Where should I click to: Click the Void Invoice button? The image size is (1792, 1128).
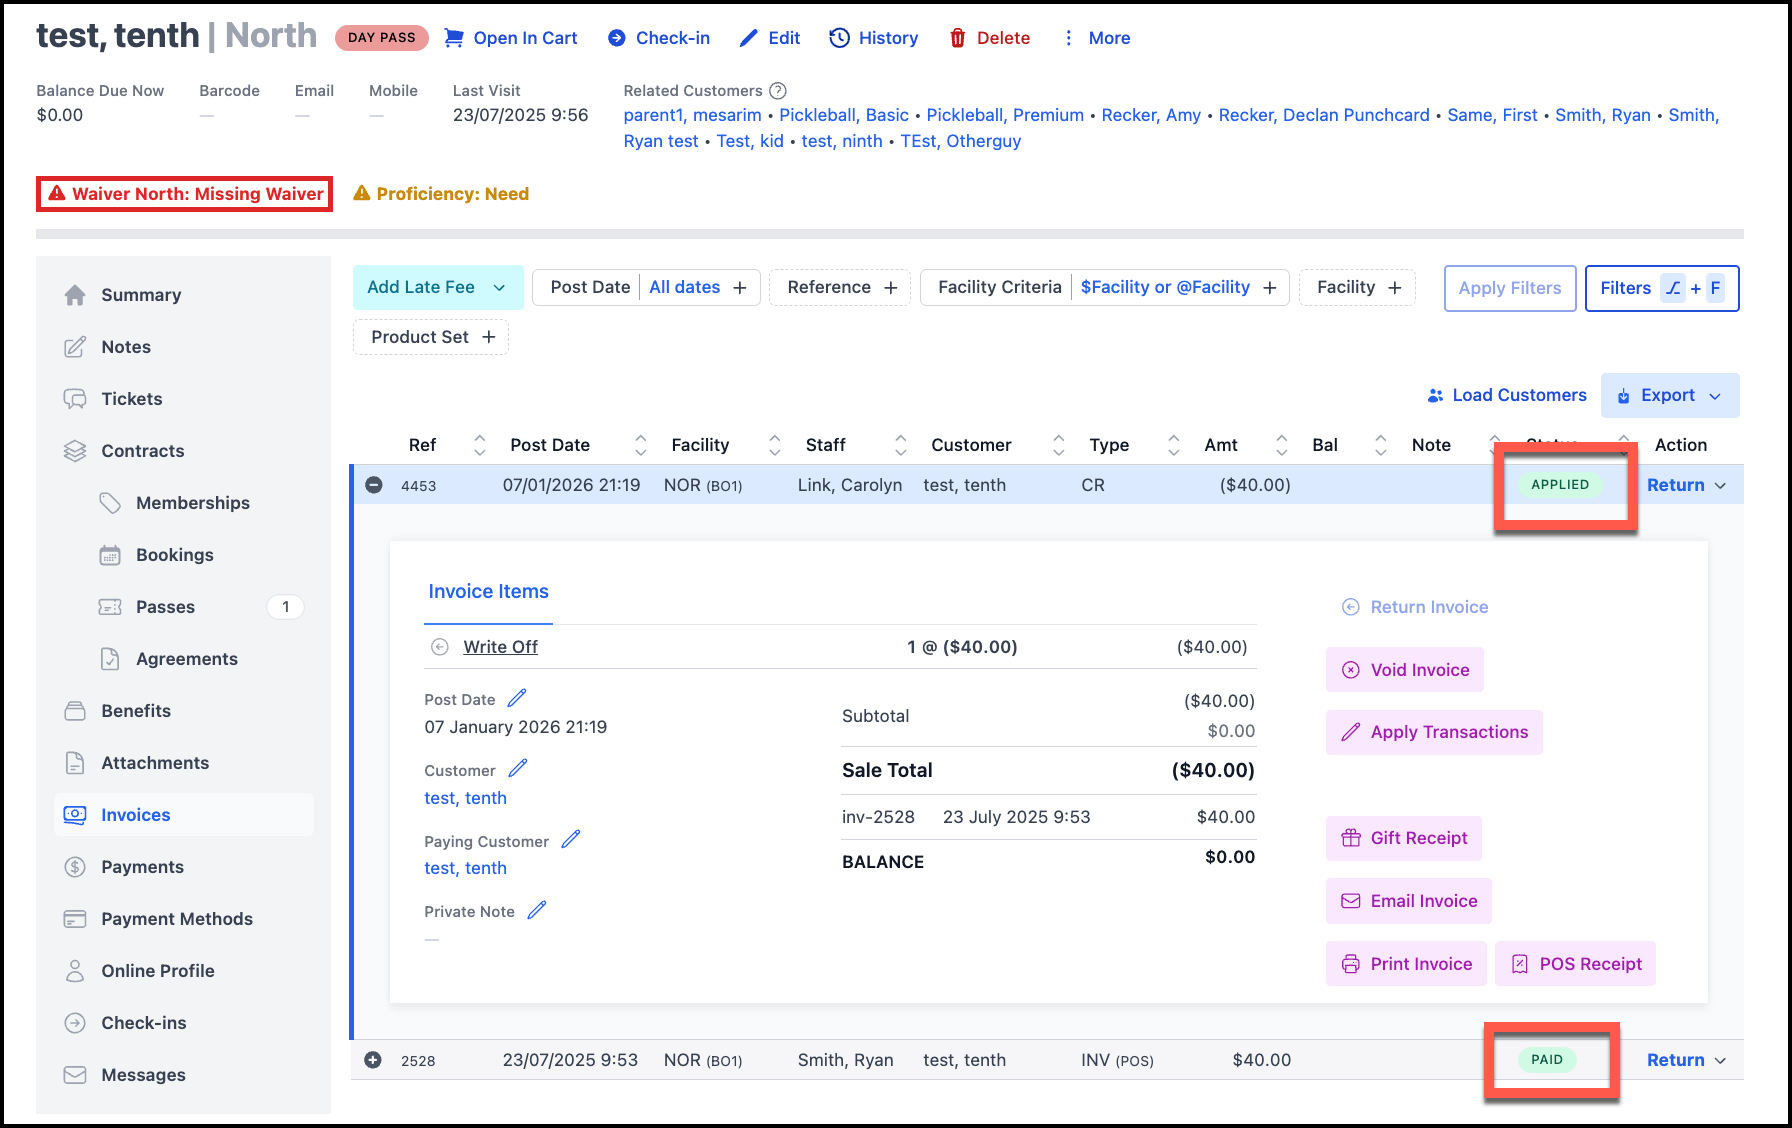(1405, 670)
